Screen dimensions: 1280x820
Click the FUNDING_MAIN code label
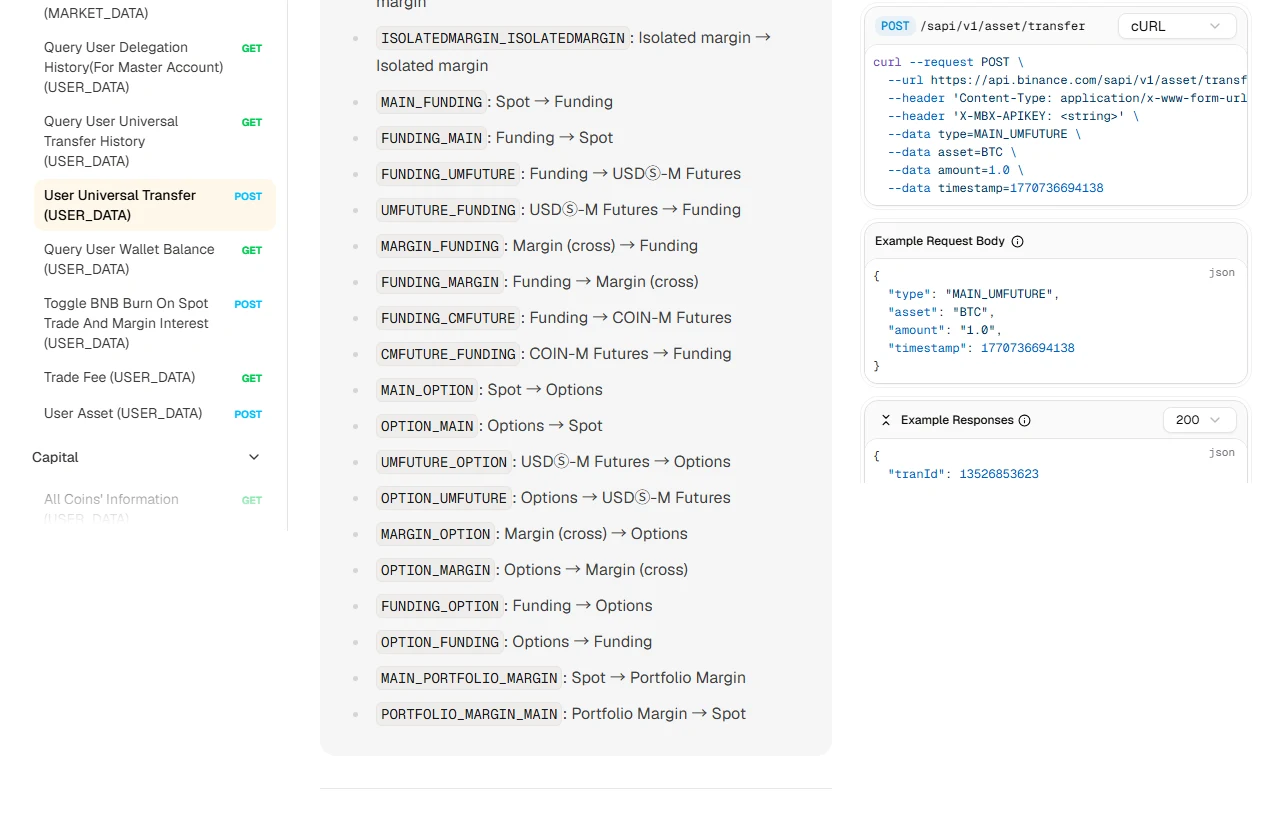tap(431, 138)
